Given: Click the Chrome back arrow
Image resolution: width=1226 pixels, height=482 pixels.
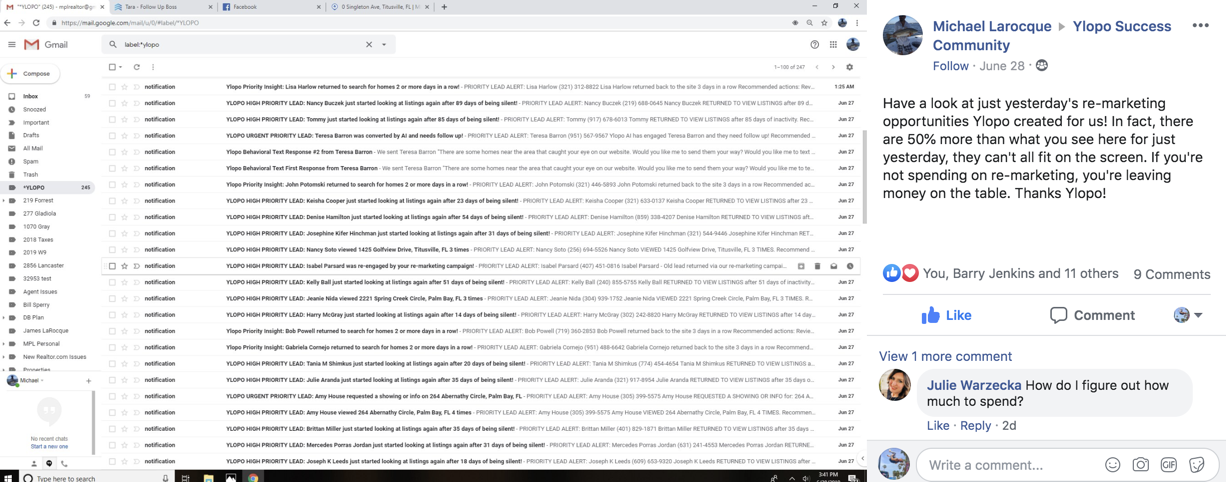Looking at the screenshot, I should (8, 23).
